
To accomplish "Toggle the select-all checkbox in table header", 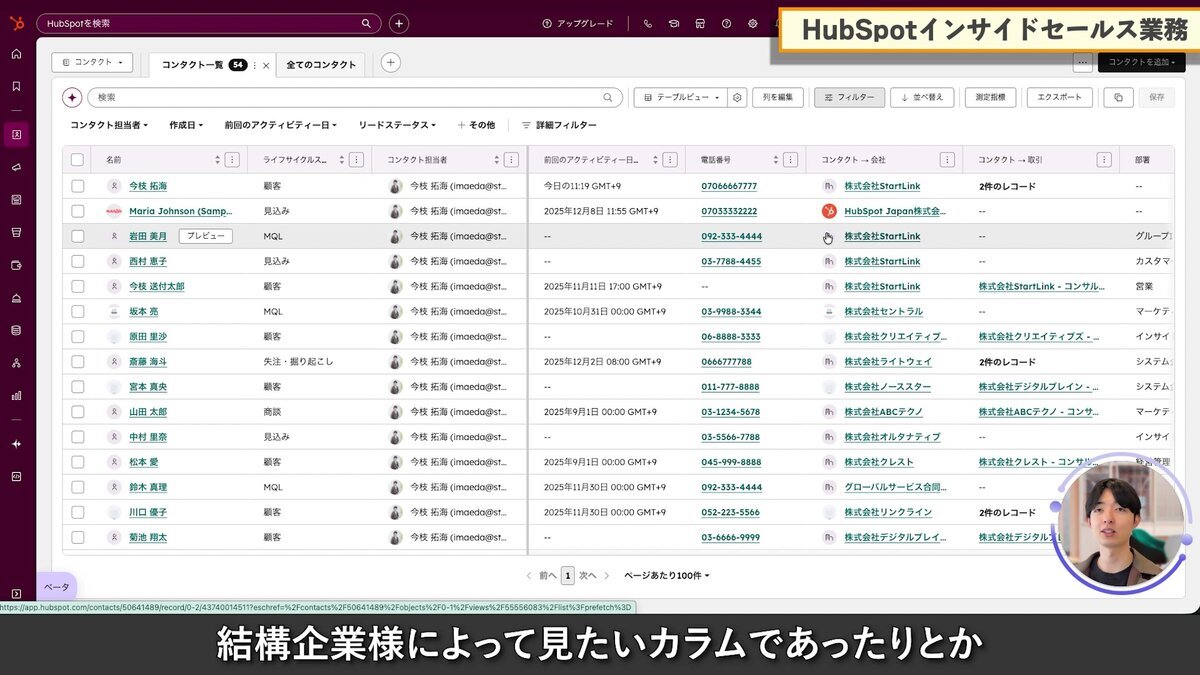I will 77,159.
